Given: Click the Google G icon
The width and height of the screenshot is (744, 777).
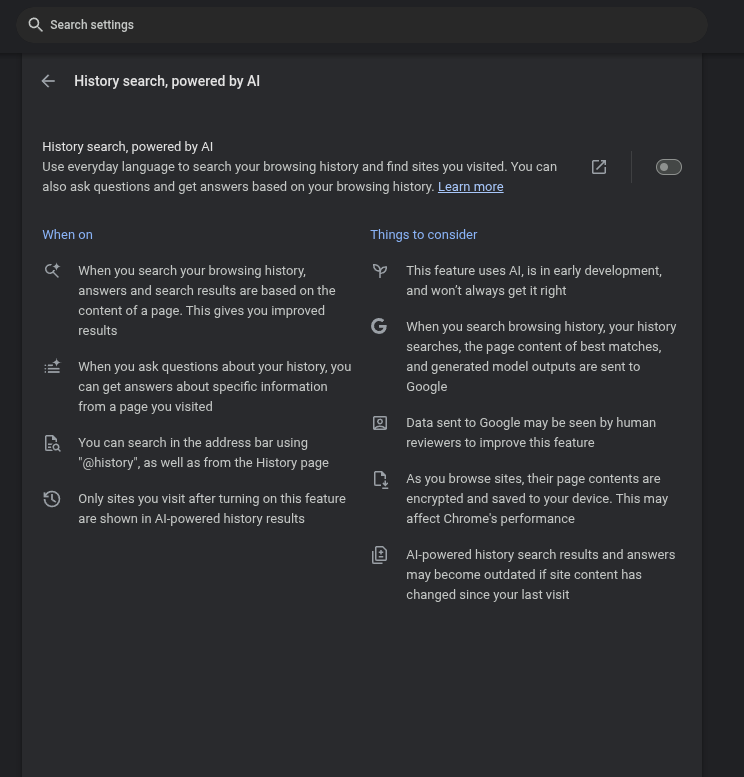Looking at the screenshot, I should tap(379, 327).
